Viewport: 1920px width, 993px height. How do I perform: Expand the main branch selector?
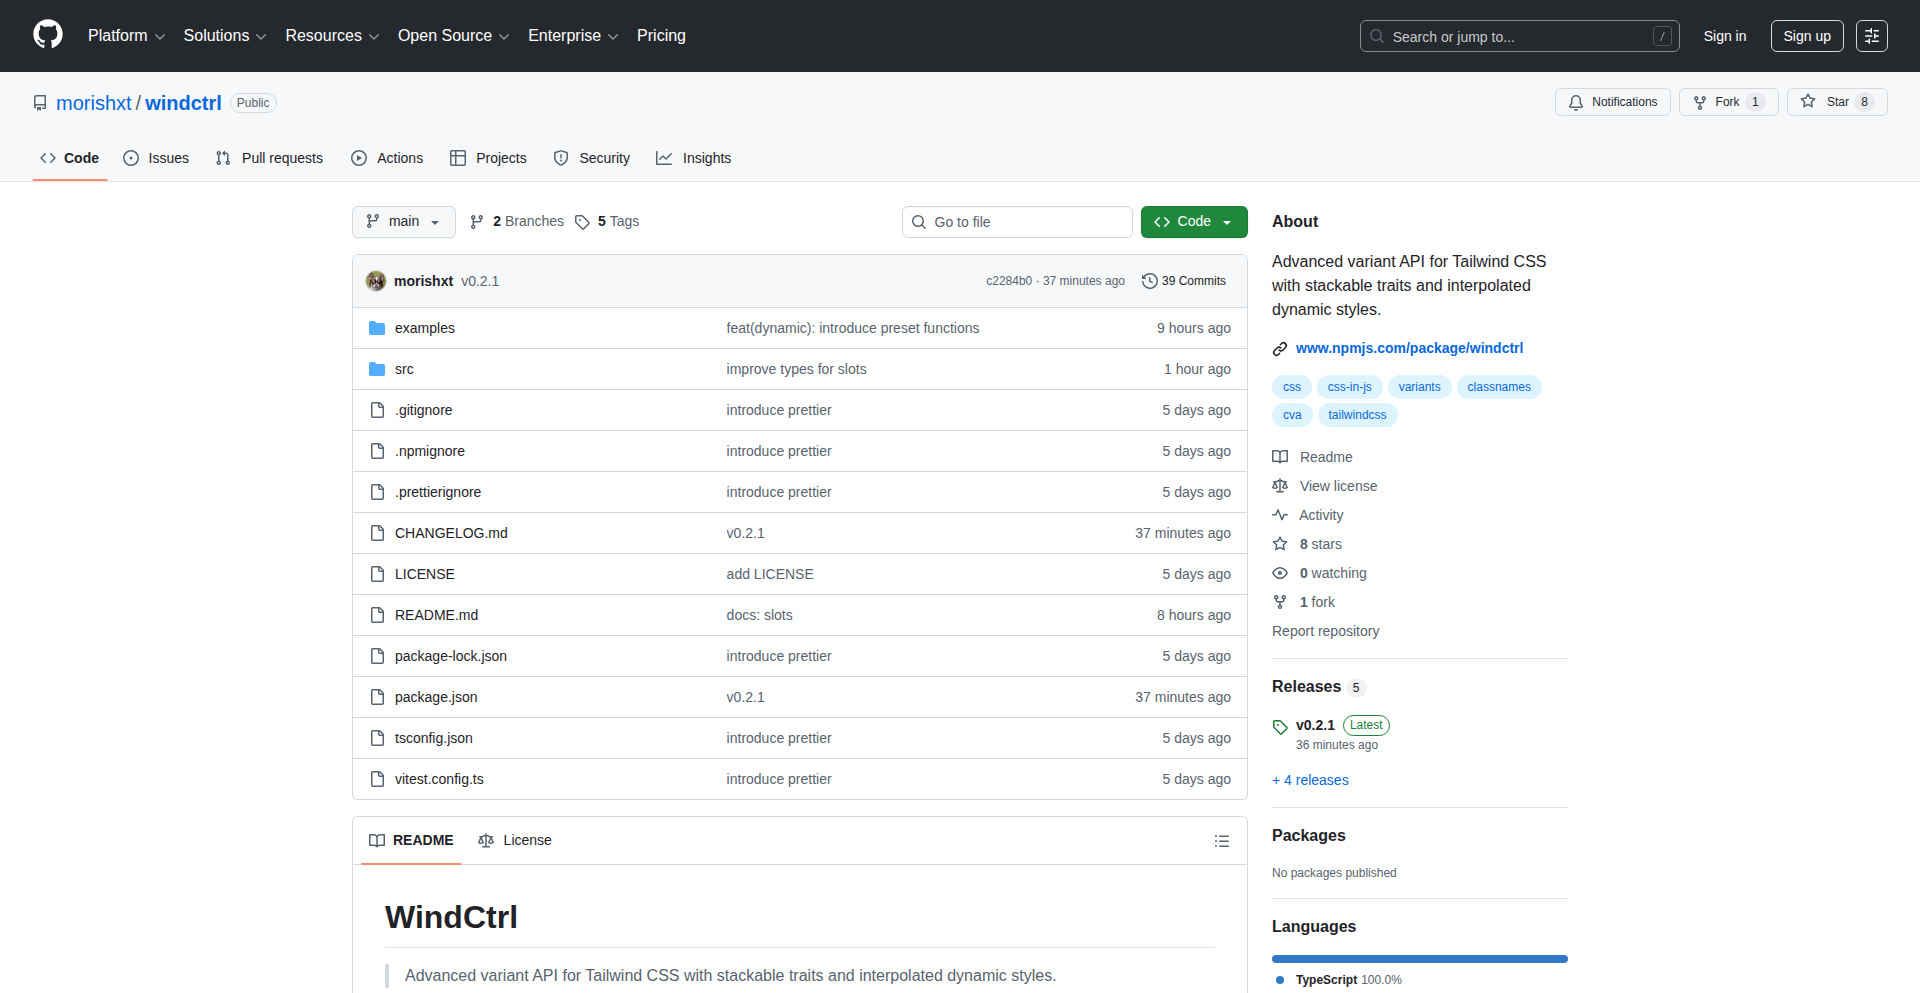[403, 222]
